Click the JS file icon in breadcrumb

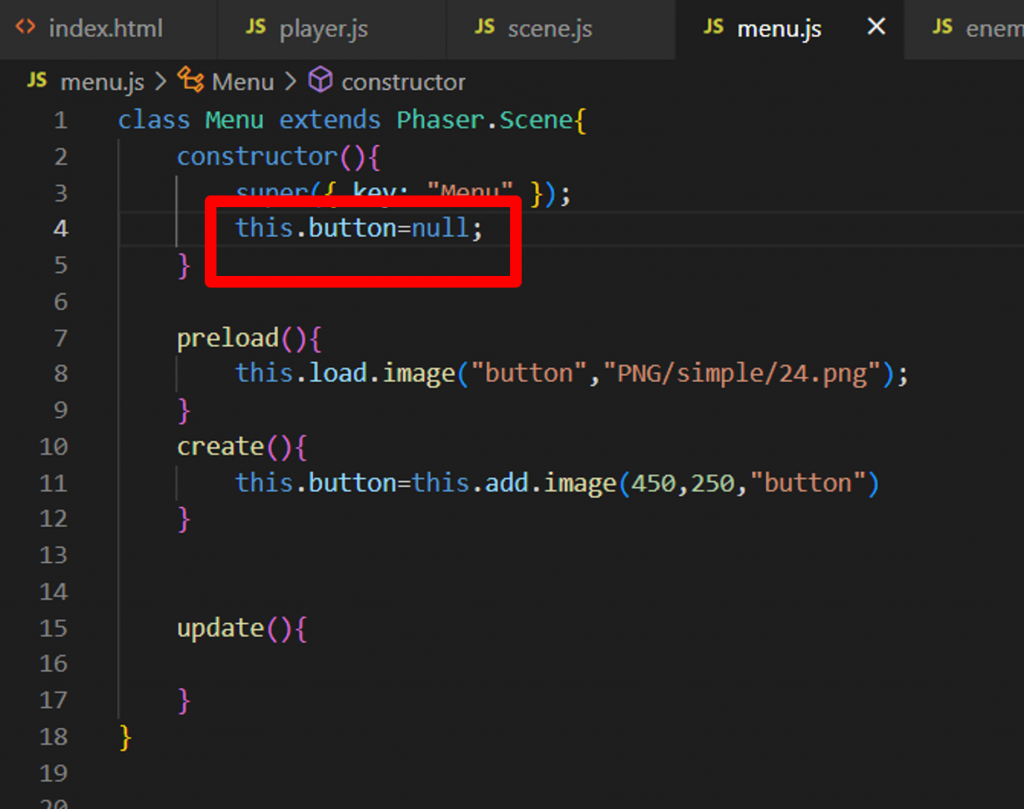(37, 80)
